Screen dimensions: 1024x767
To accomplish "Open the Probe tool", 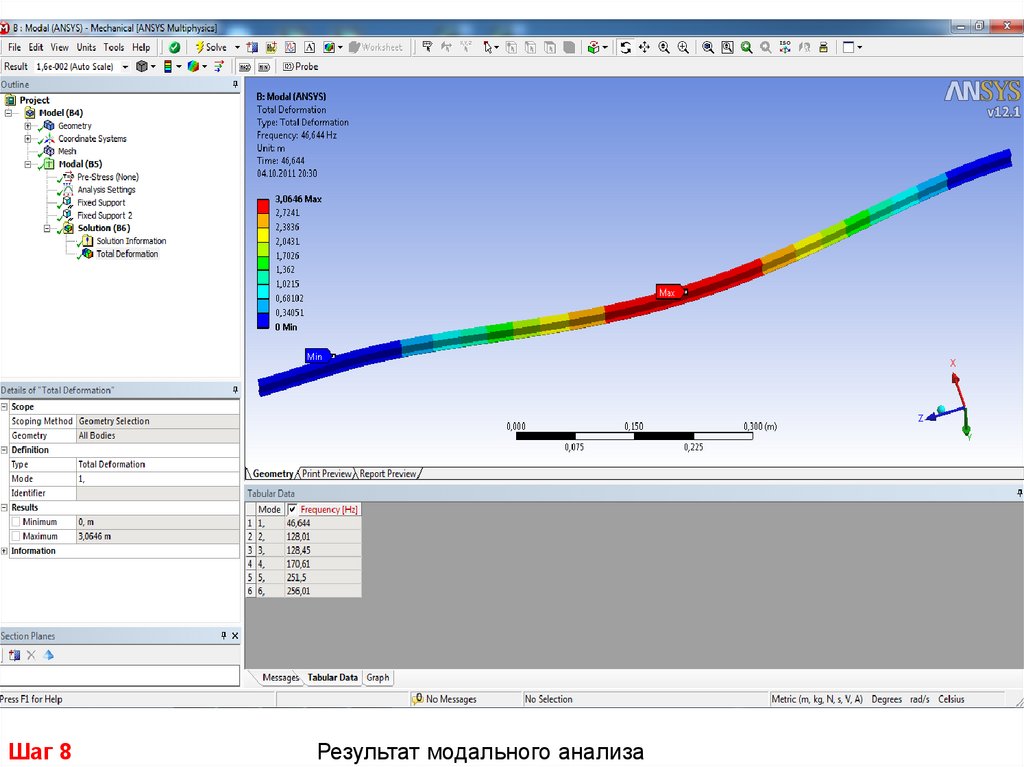I will point(300,66).
